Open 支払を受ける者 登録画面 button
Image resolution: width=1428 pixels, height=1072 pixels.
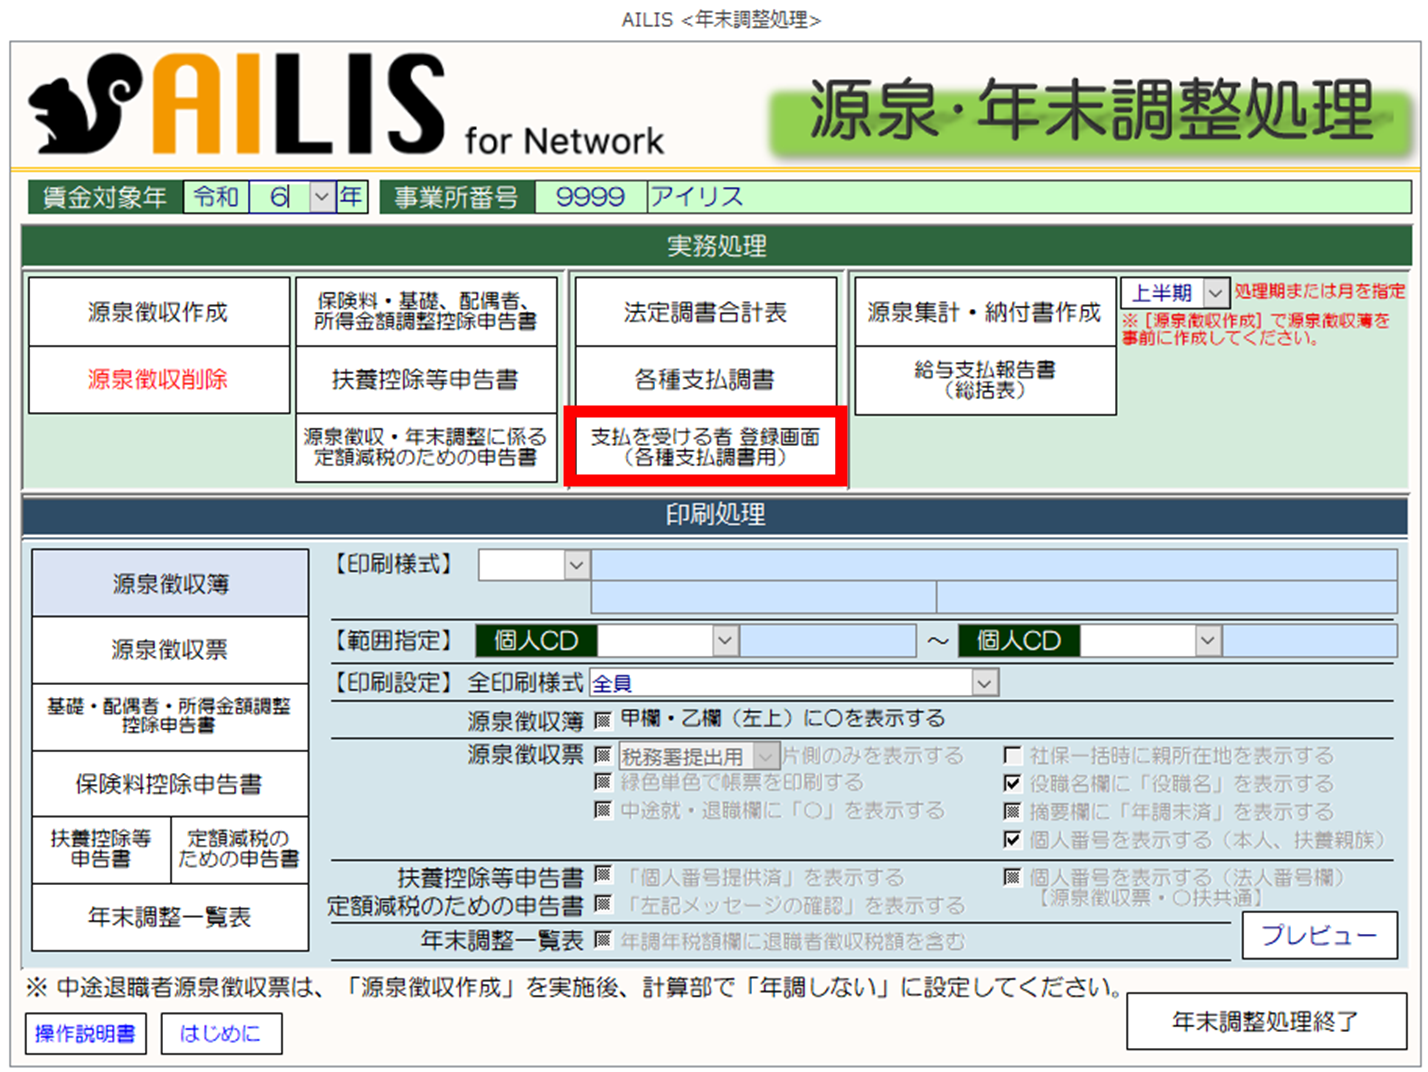(x=705, y=447)
